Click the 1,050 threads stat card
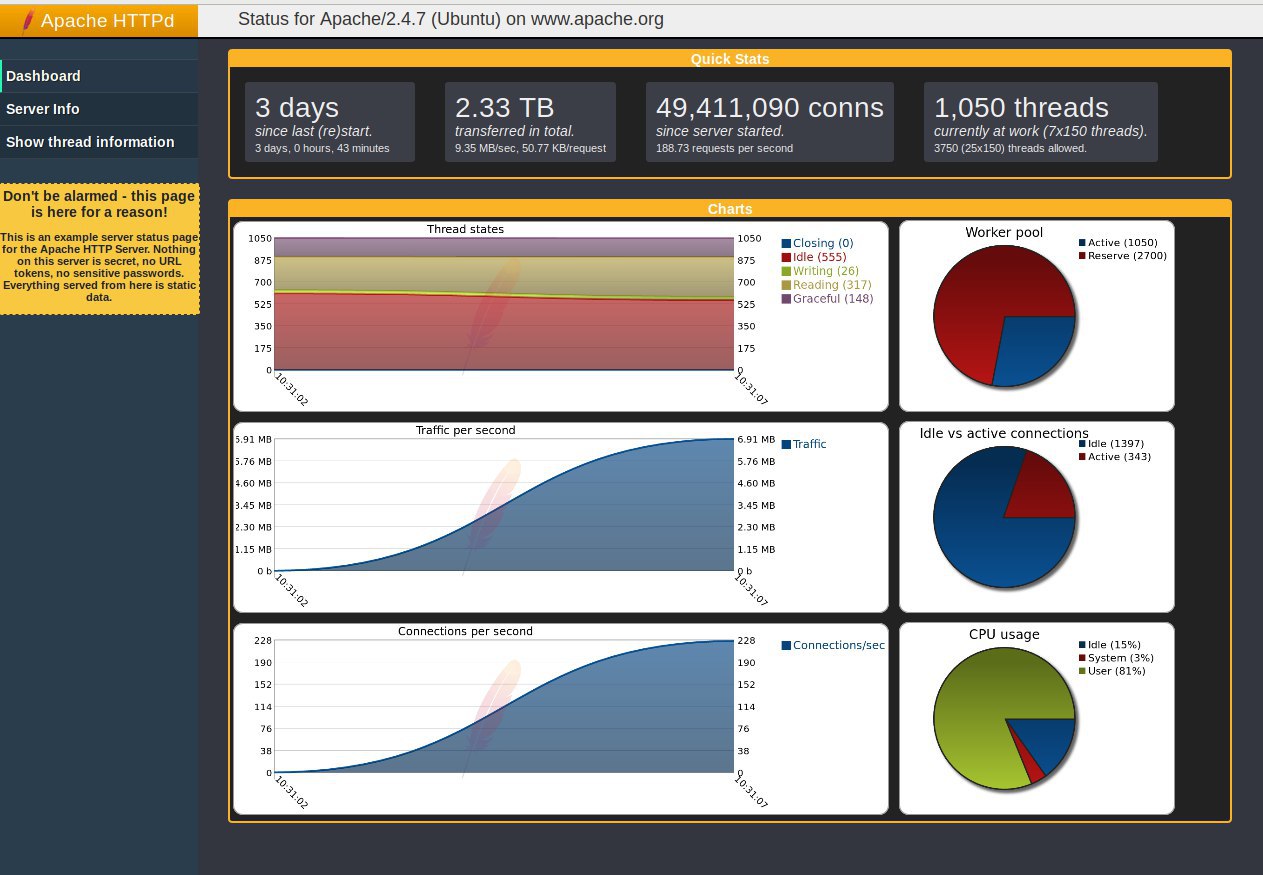The width and height of the screenshot is (1263, 875). click(1041, 122)
